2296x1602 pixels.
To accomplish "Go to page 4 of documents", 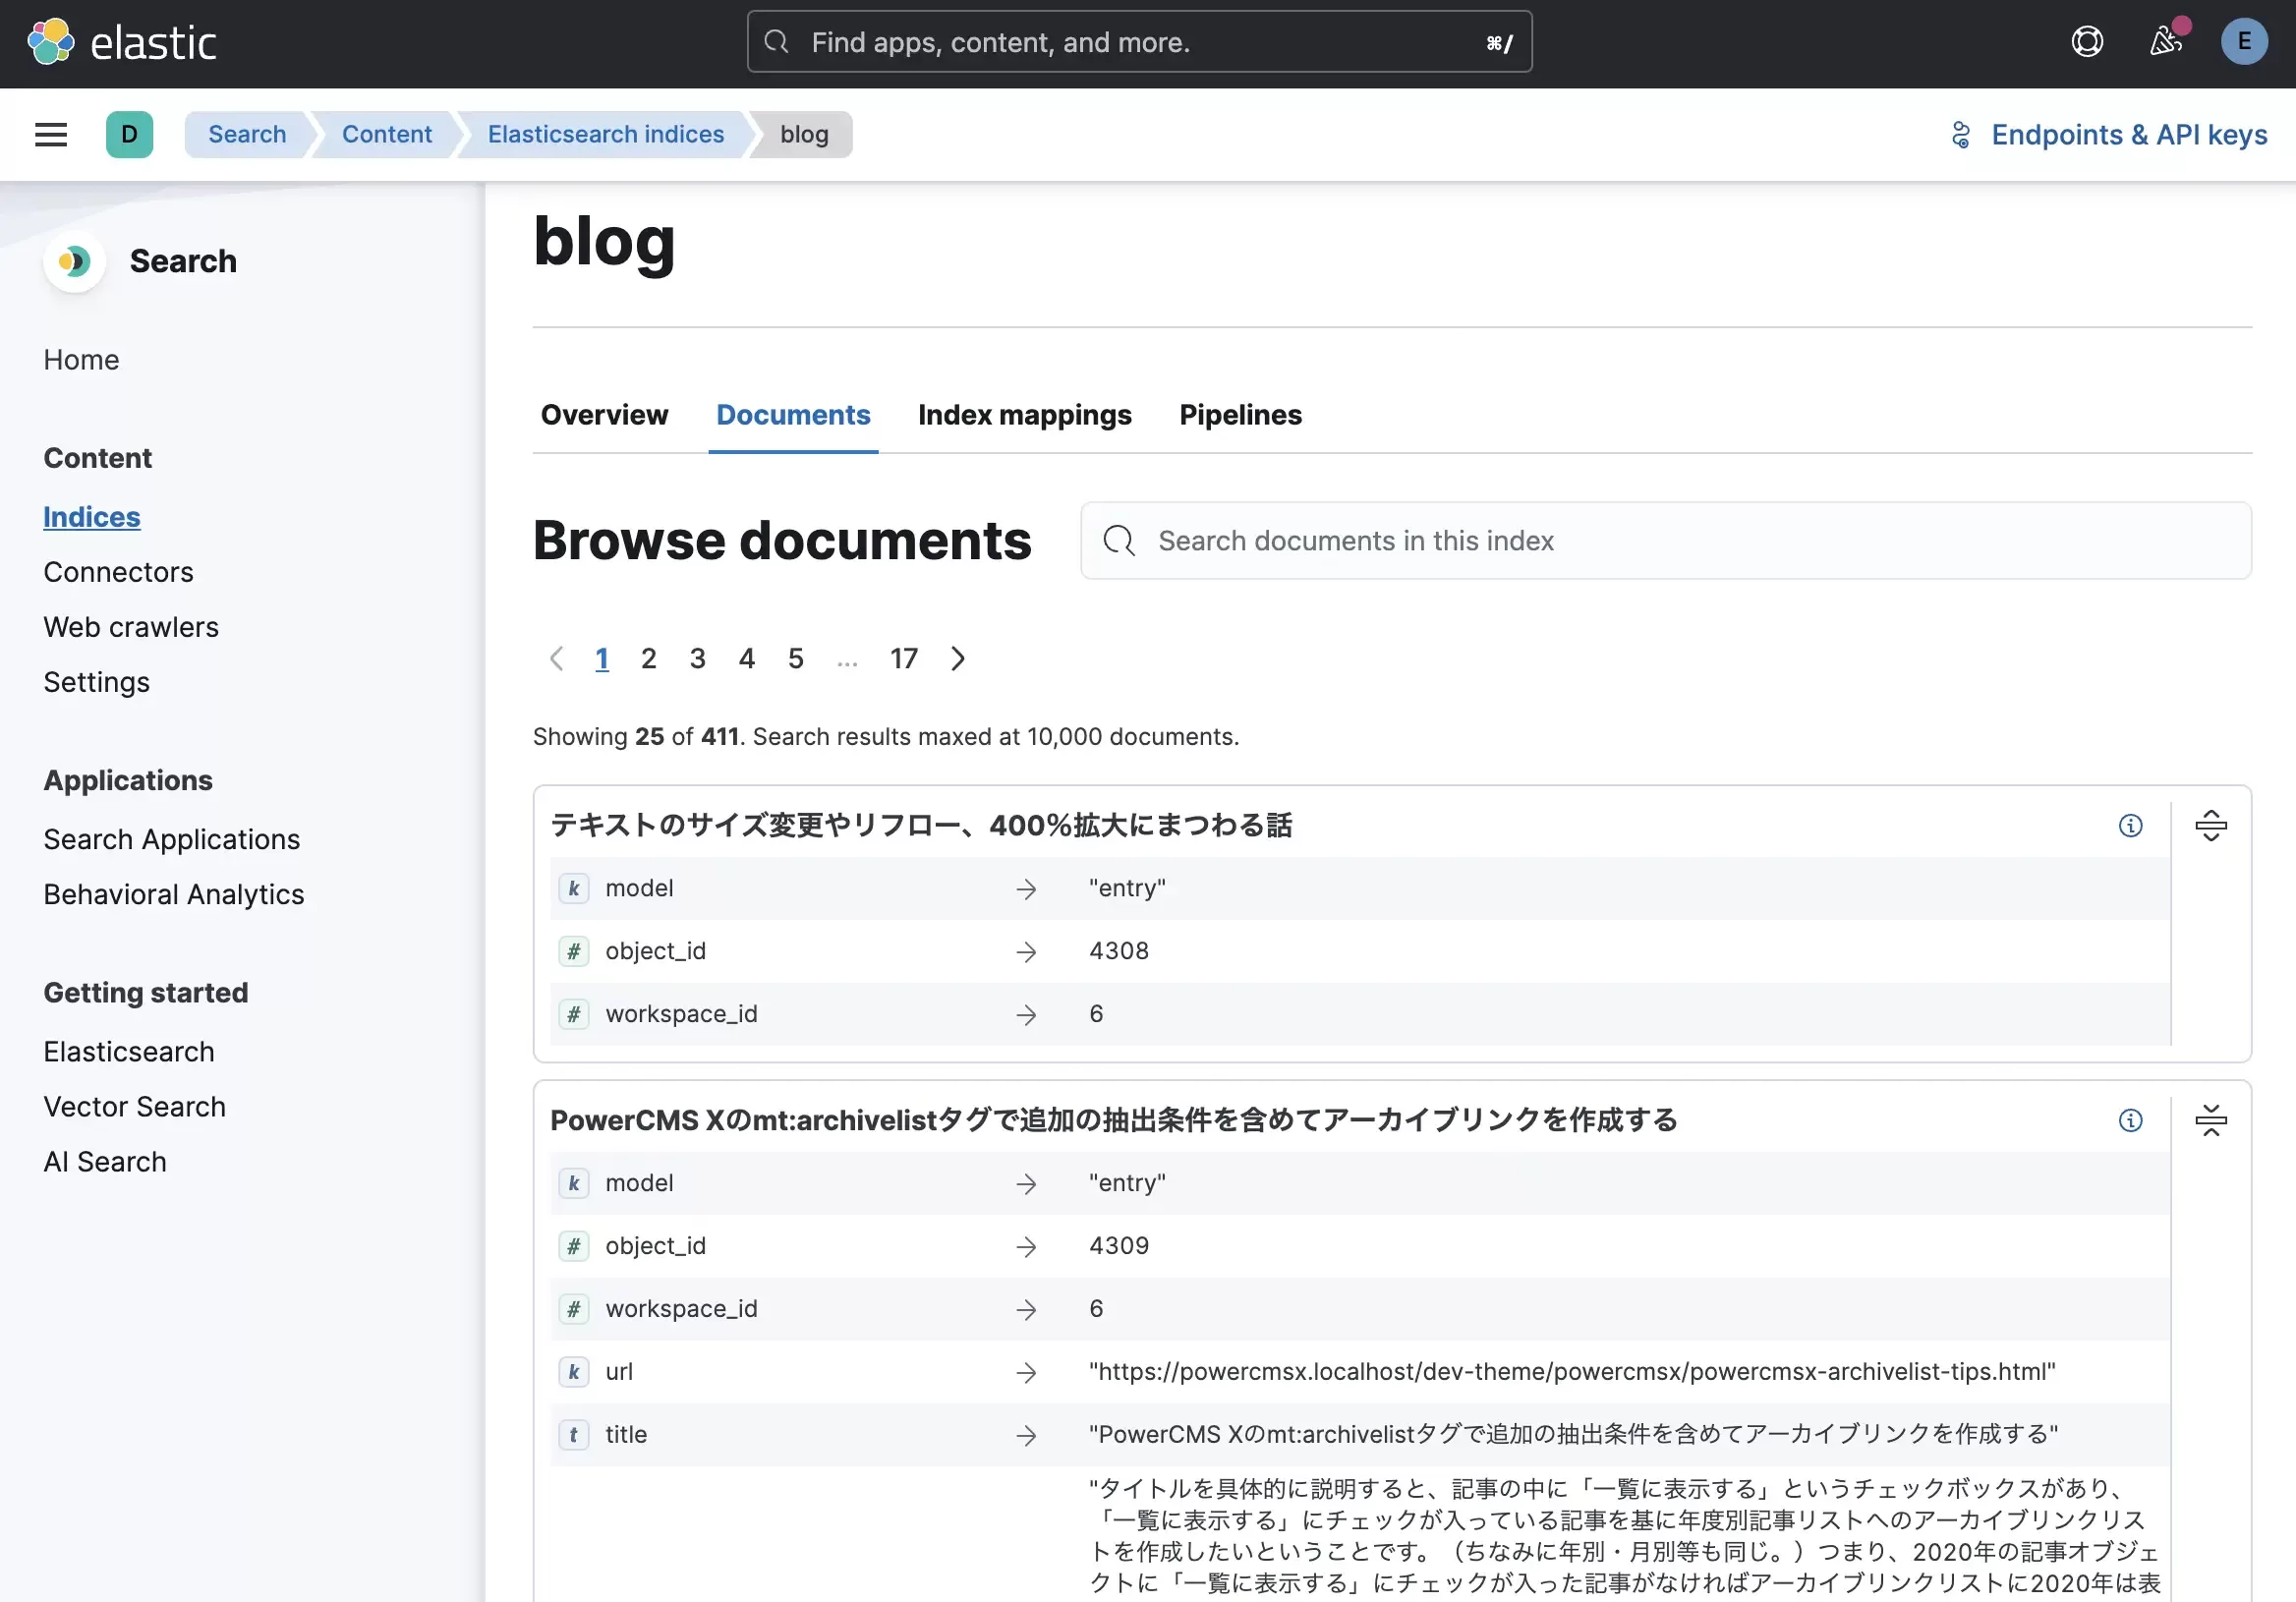I will (x=746, y=658).
